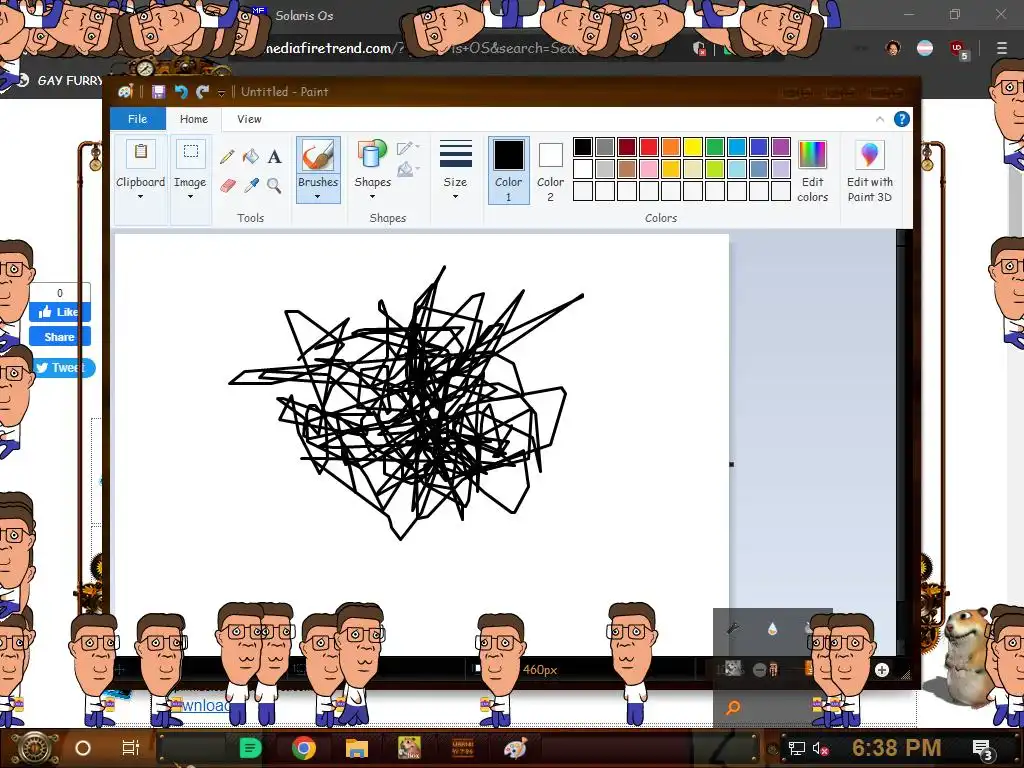
Task: Open Chrome from the taskbar
Action: pyautogui.click(x=304, y=748)
